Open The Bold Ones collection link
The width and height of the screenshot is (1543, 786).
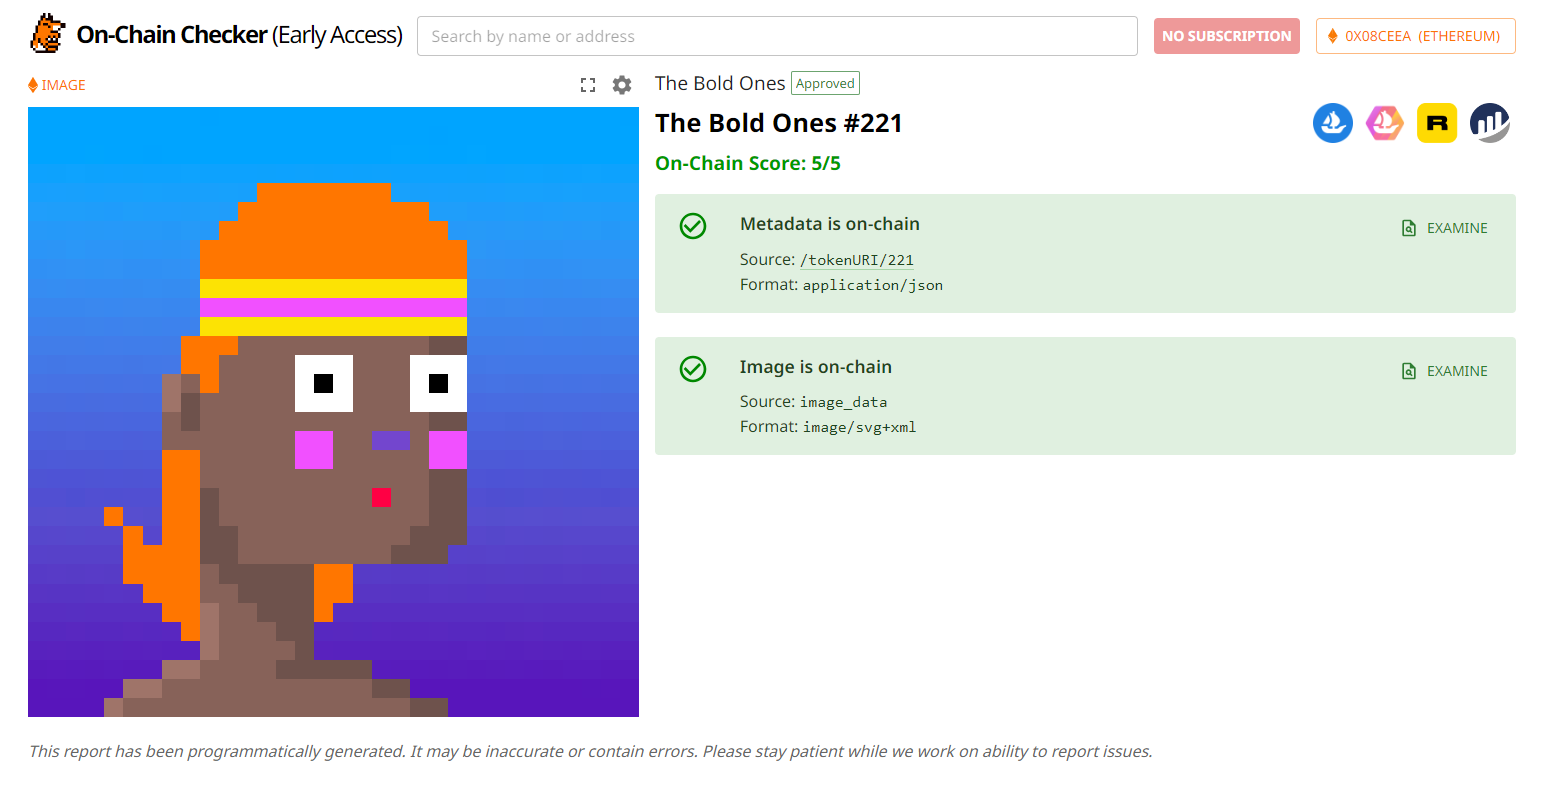[720, 83]
